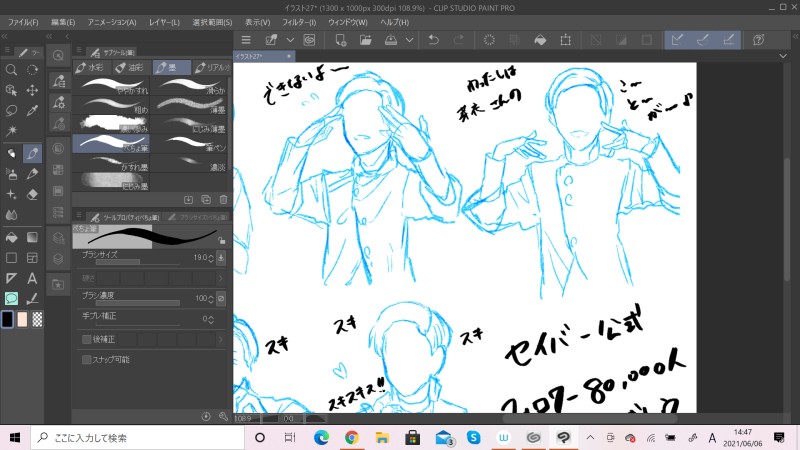Select the Balloon tool
Image resolution: width=800 pixels, height=450 pixels.
click(11, 298)
